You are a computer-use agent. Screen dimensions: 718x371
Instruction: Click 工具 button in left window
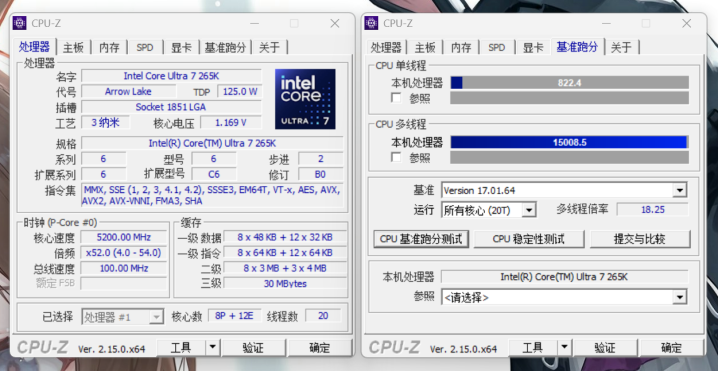coord(181,348)
